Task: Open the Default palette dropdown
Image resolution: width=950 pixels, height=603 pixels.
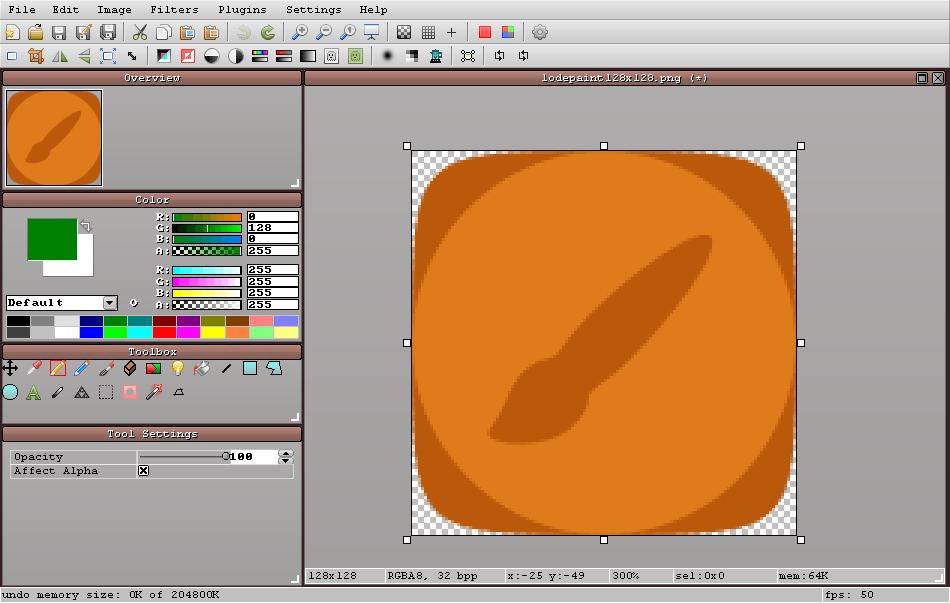Action: (110, 303)
